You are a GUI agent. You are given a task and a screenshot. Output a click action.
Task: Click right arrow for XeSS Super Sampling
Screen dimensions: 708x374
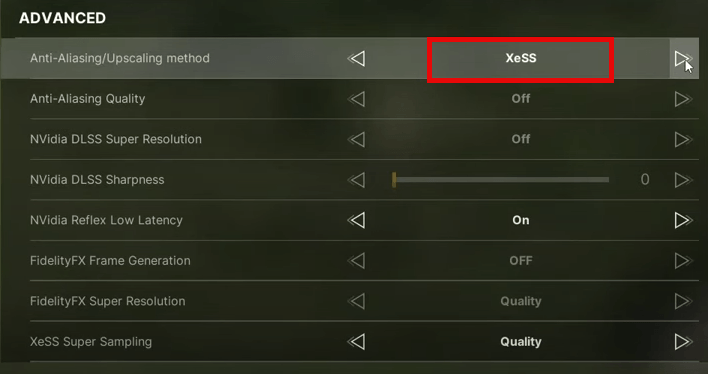click(684, 342)
